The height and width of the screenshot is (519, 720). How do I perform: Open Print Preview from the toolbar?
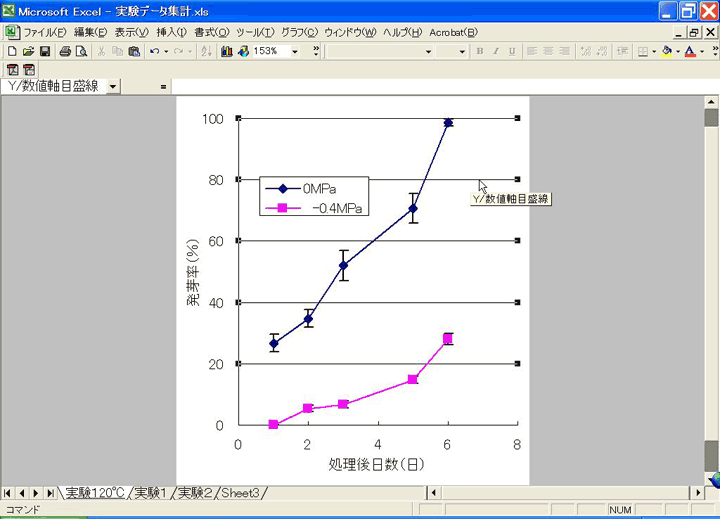click(x=81, y=51)
